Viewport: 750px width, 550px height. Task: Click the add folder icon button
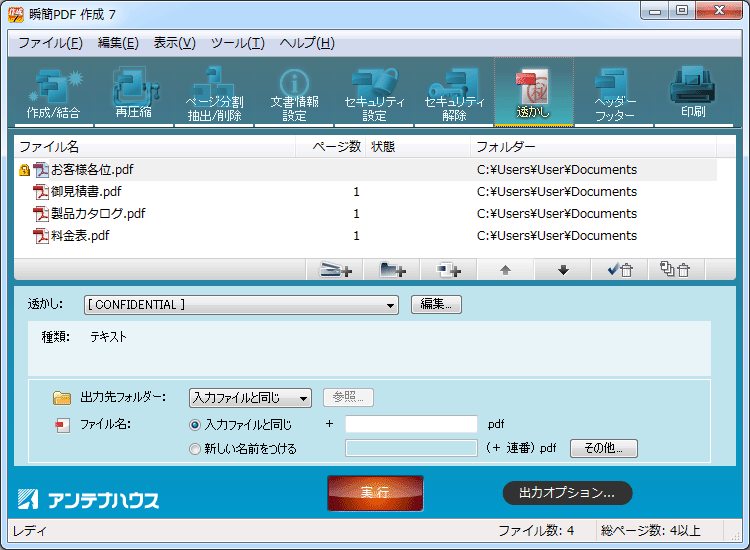[x=391, y=270]
